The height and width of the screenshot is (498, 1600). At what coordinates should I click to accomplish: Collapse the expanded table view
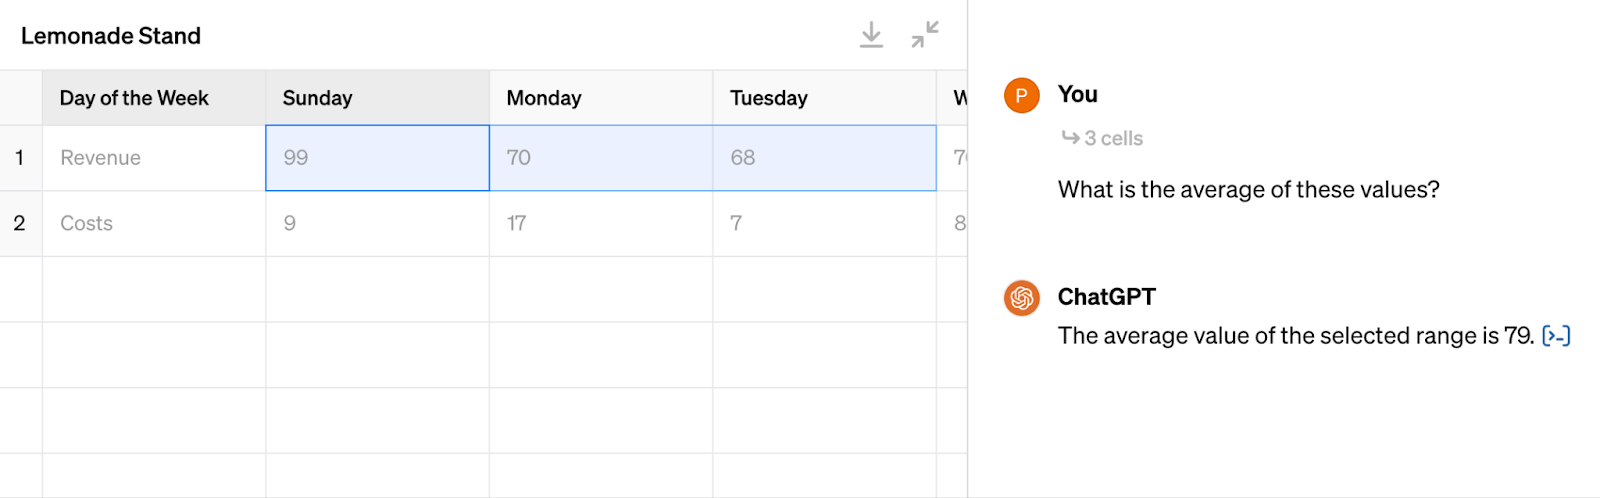925,35
